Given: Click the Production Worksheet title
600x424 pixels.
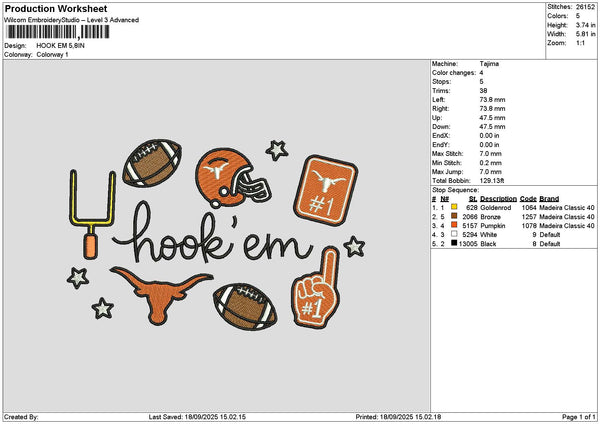Looking at the screenshot, I should 56,8.
